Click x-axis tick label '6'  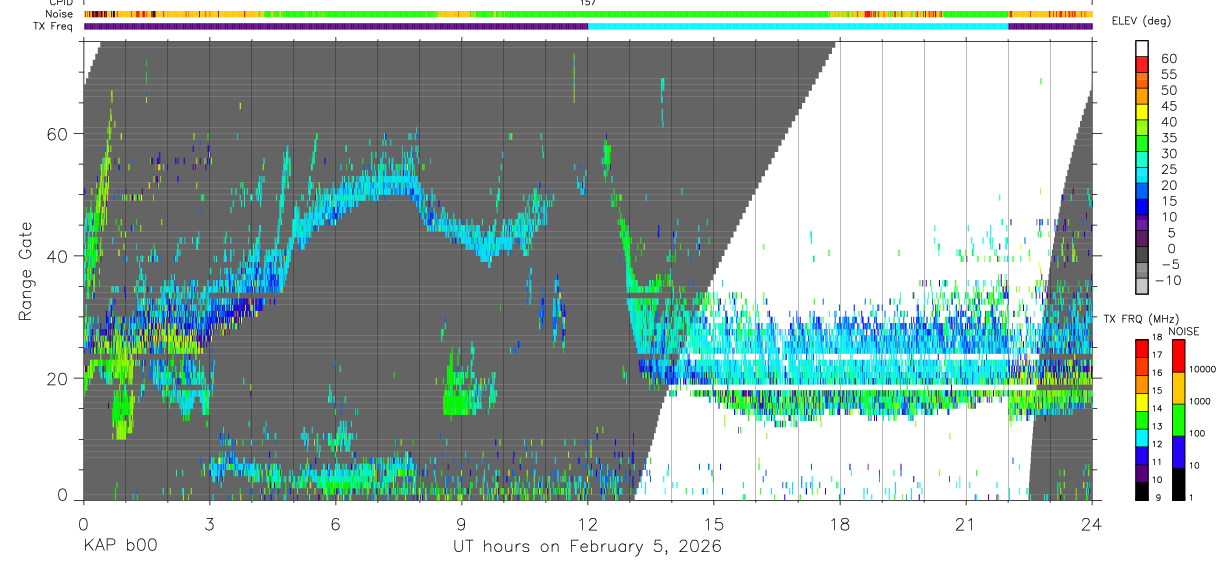point(335,524)
